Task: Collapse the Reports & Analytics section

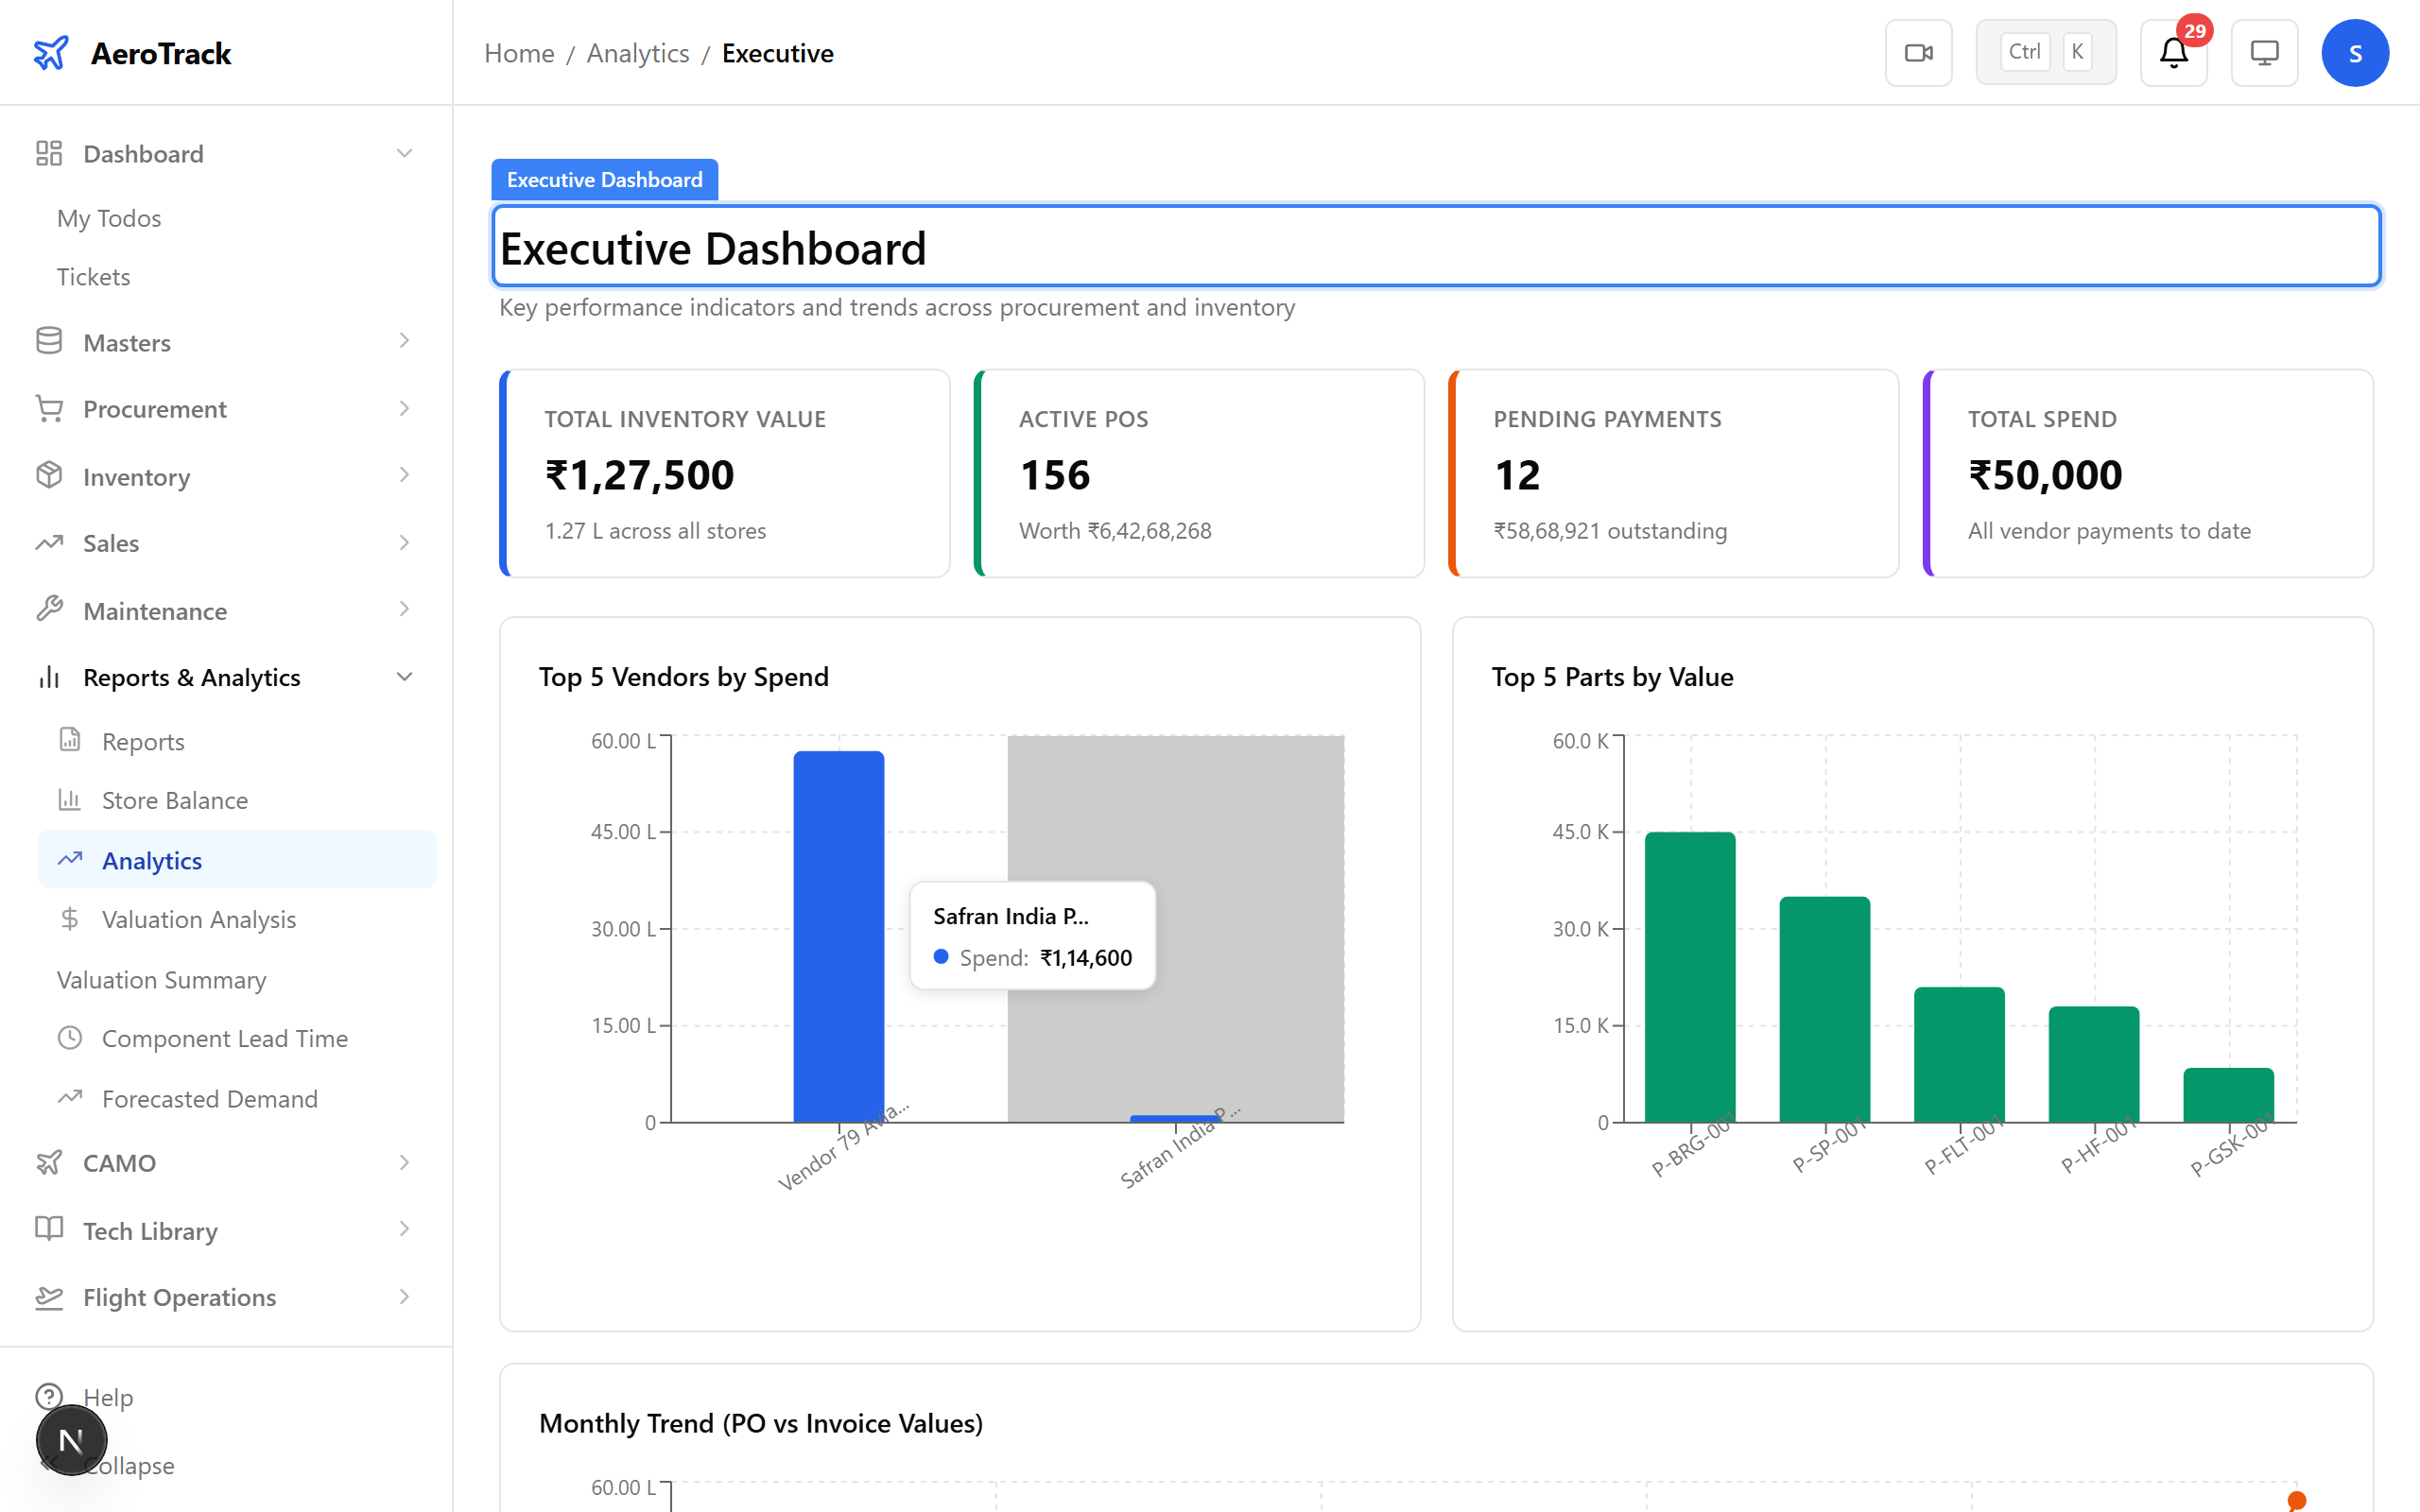Action: (x=404, y=676)
